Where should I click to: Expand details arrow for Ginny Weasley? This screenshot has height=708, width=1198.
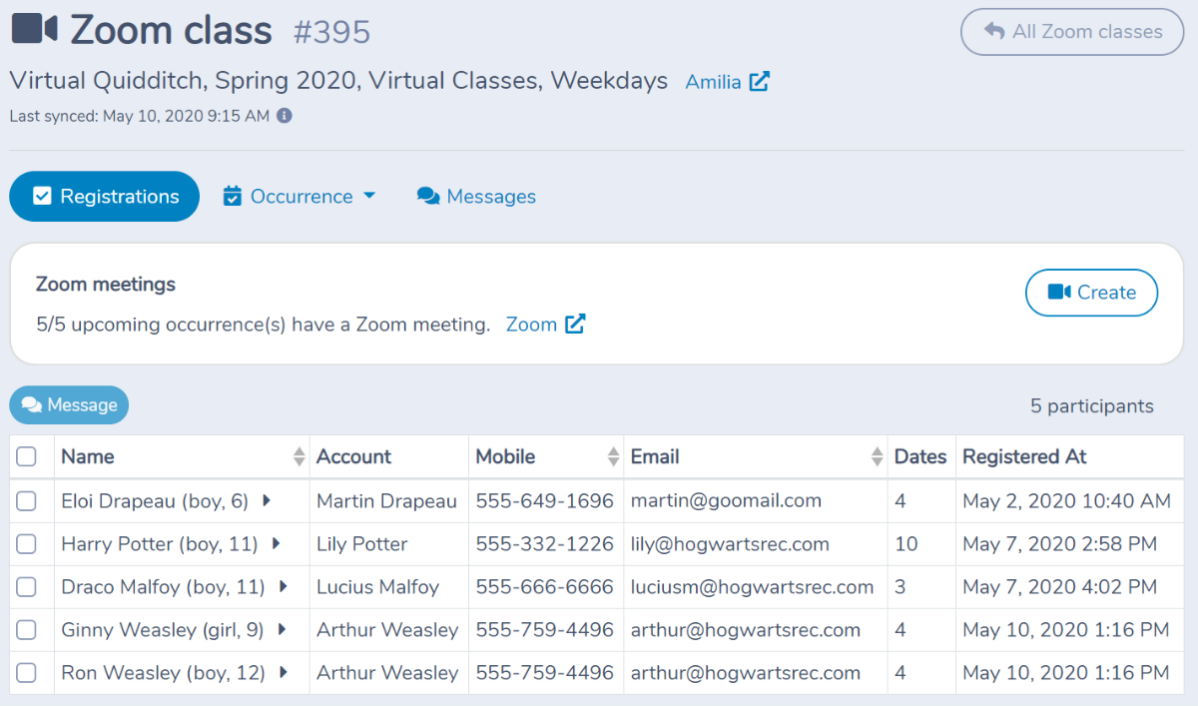point(282,629)
